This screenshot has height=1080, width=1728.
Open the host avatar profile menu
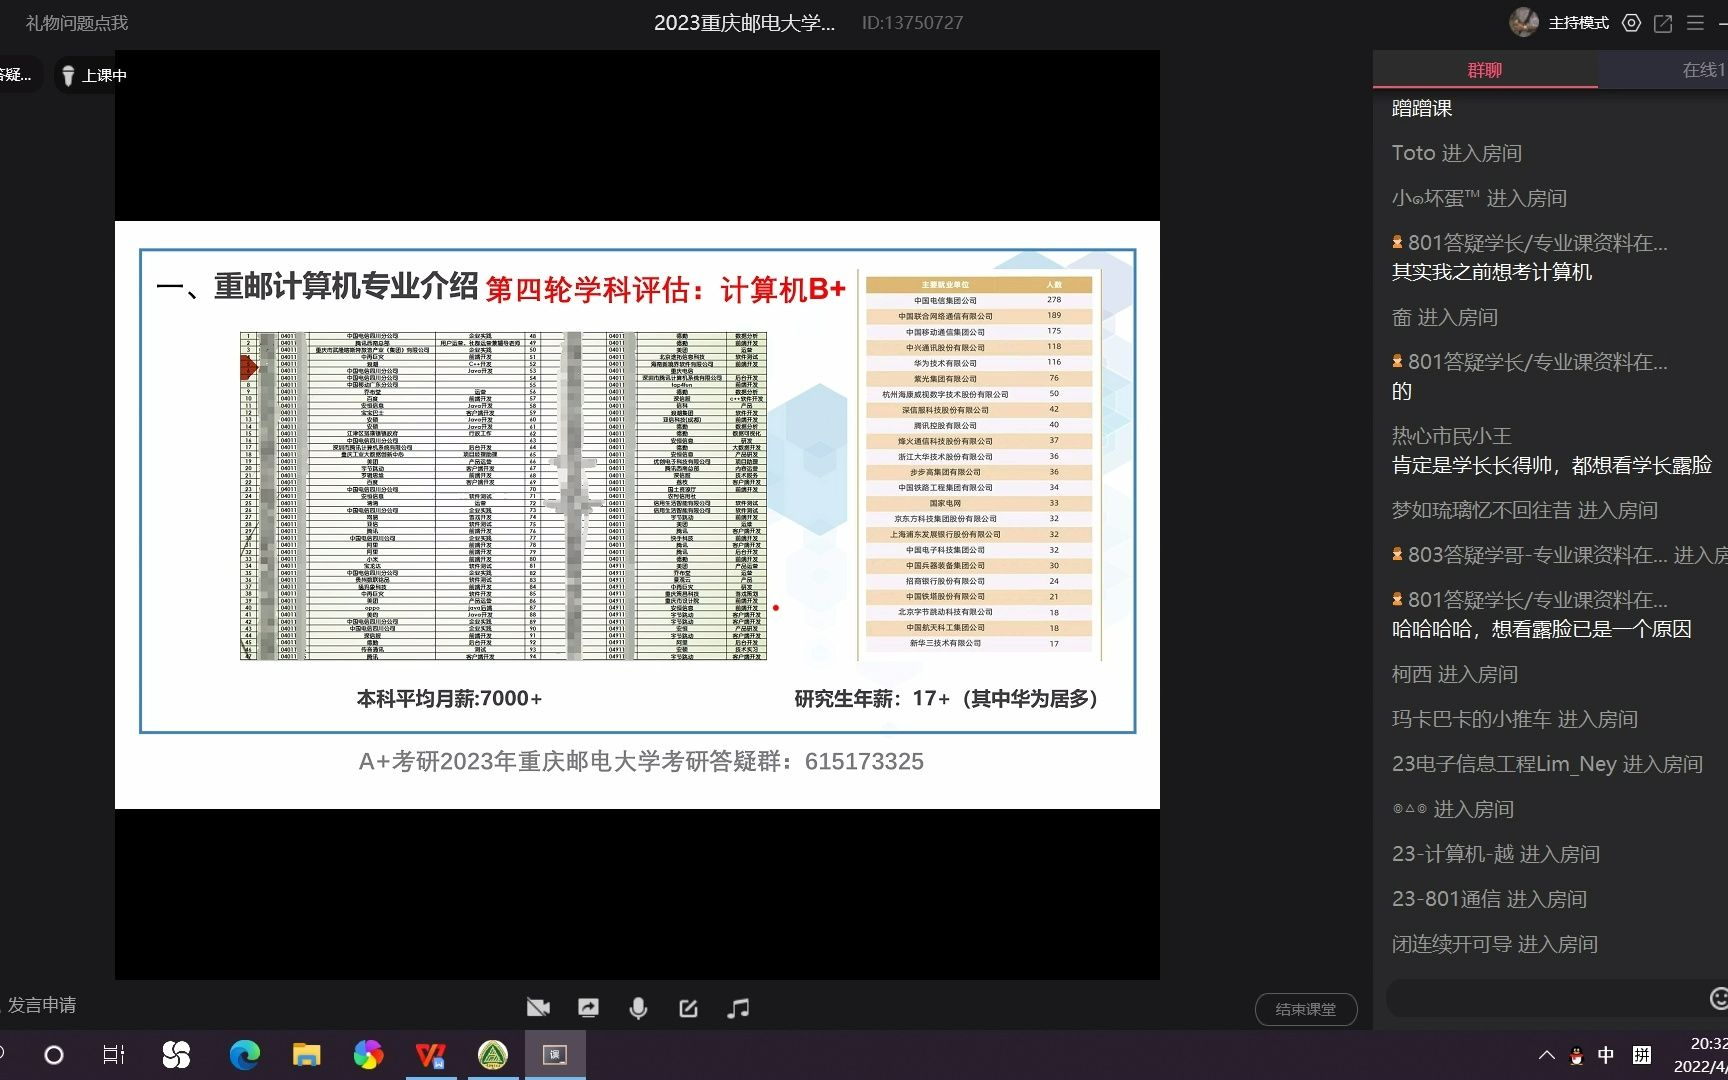click(x=1523, y=21)
